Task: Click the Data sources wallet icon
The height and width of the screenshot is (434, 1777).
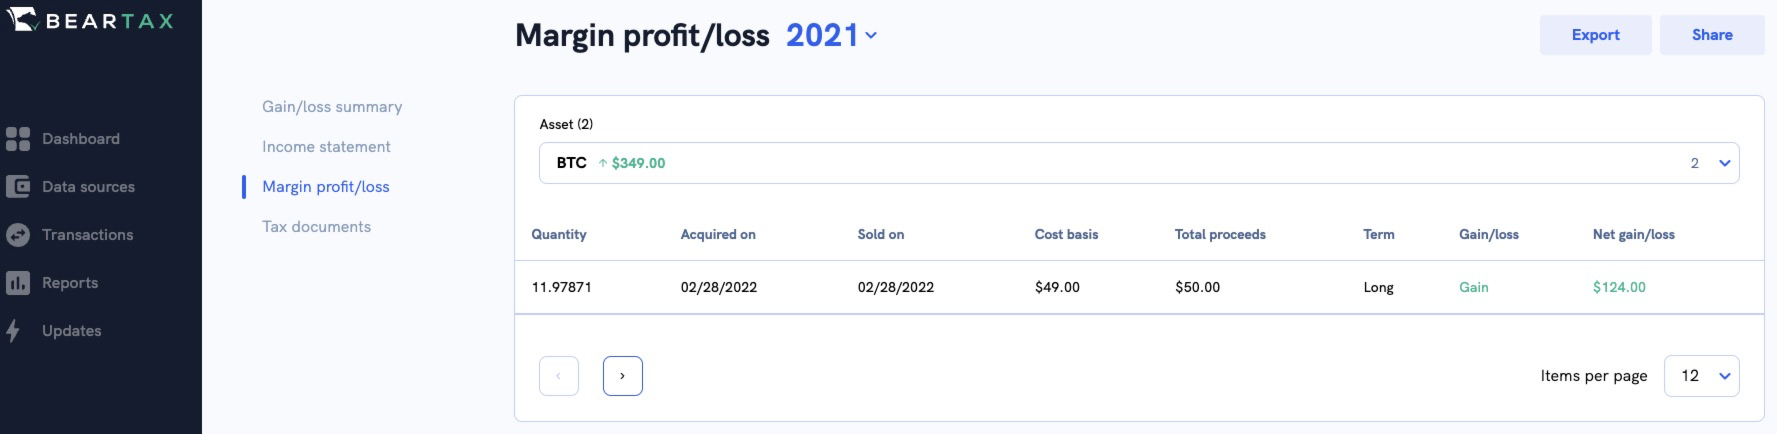Action: (18, 187)
